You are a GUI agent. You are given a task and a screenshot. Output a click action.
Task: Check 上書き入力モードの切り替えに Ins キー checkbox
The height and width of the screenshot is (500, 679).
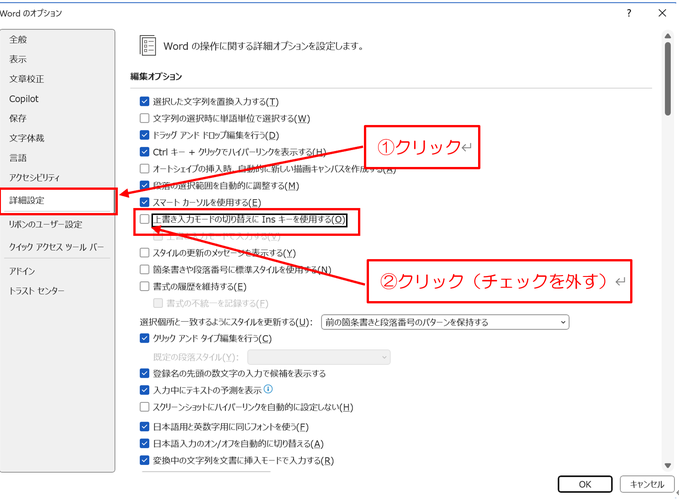pos(145,219)
